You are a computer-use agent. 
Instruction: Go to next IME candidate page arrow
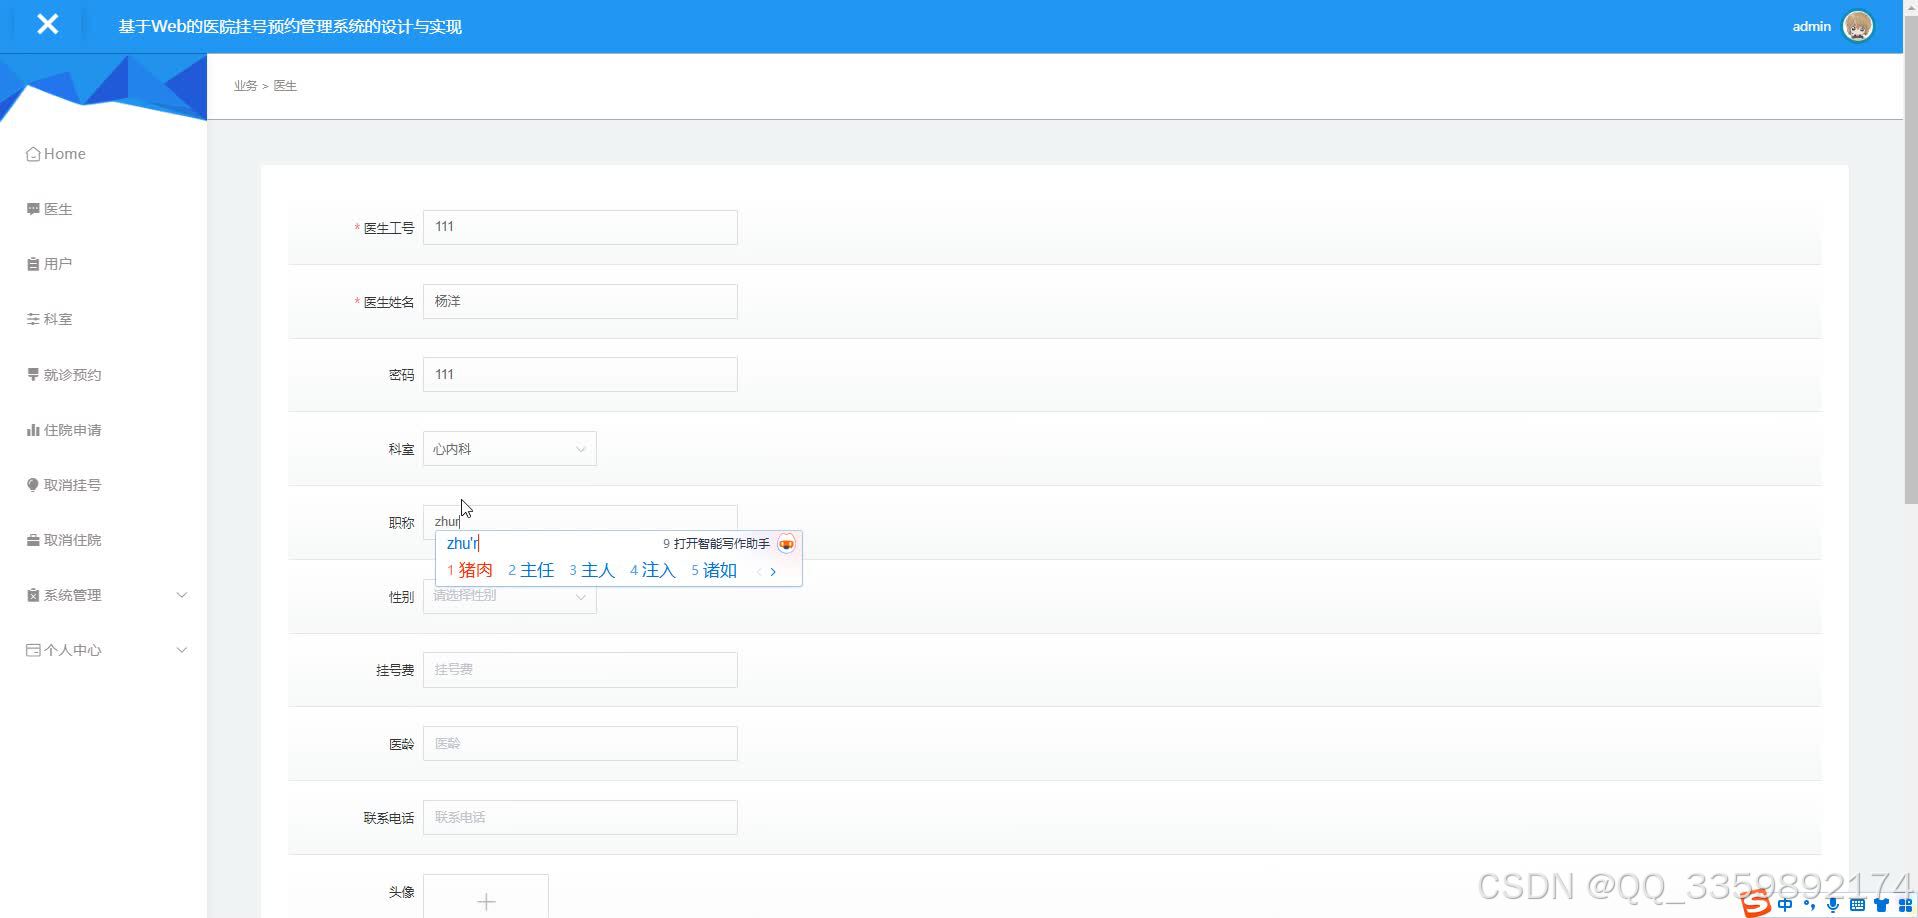click(x=773, y=572)
